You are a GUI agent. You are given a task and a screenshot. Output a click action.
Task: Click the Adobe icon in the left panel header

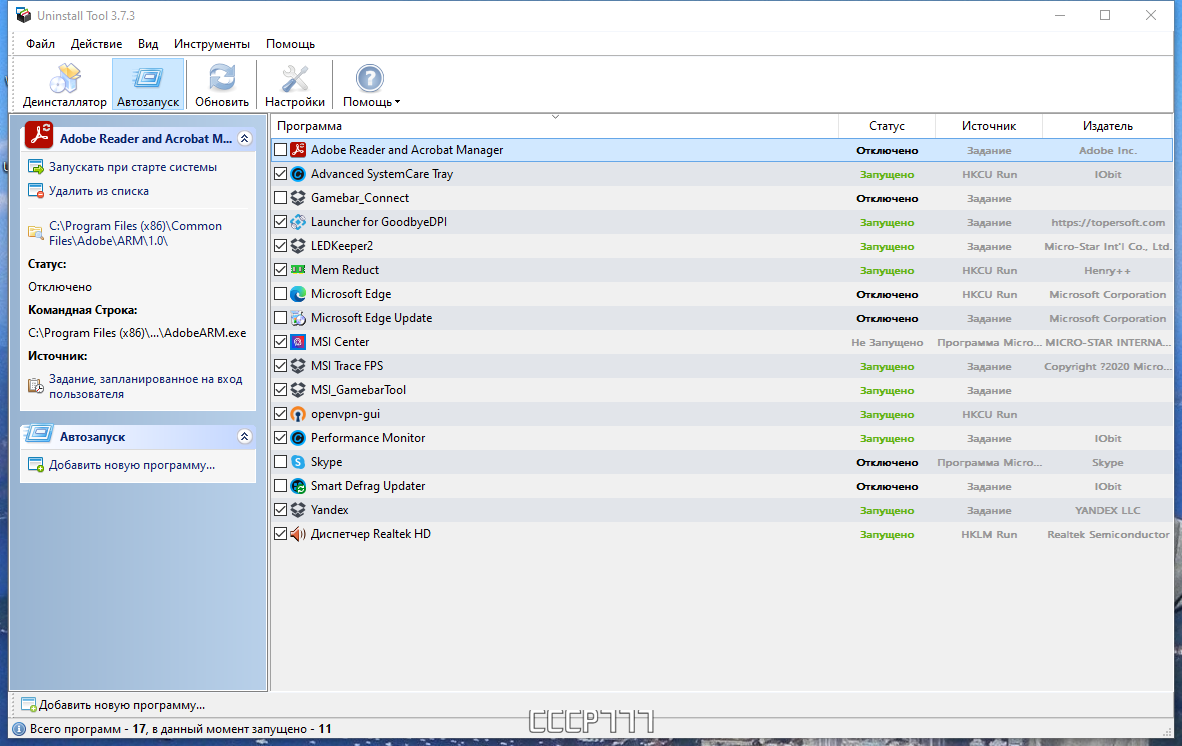(38, 136)
